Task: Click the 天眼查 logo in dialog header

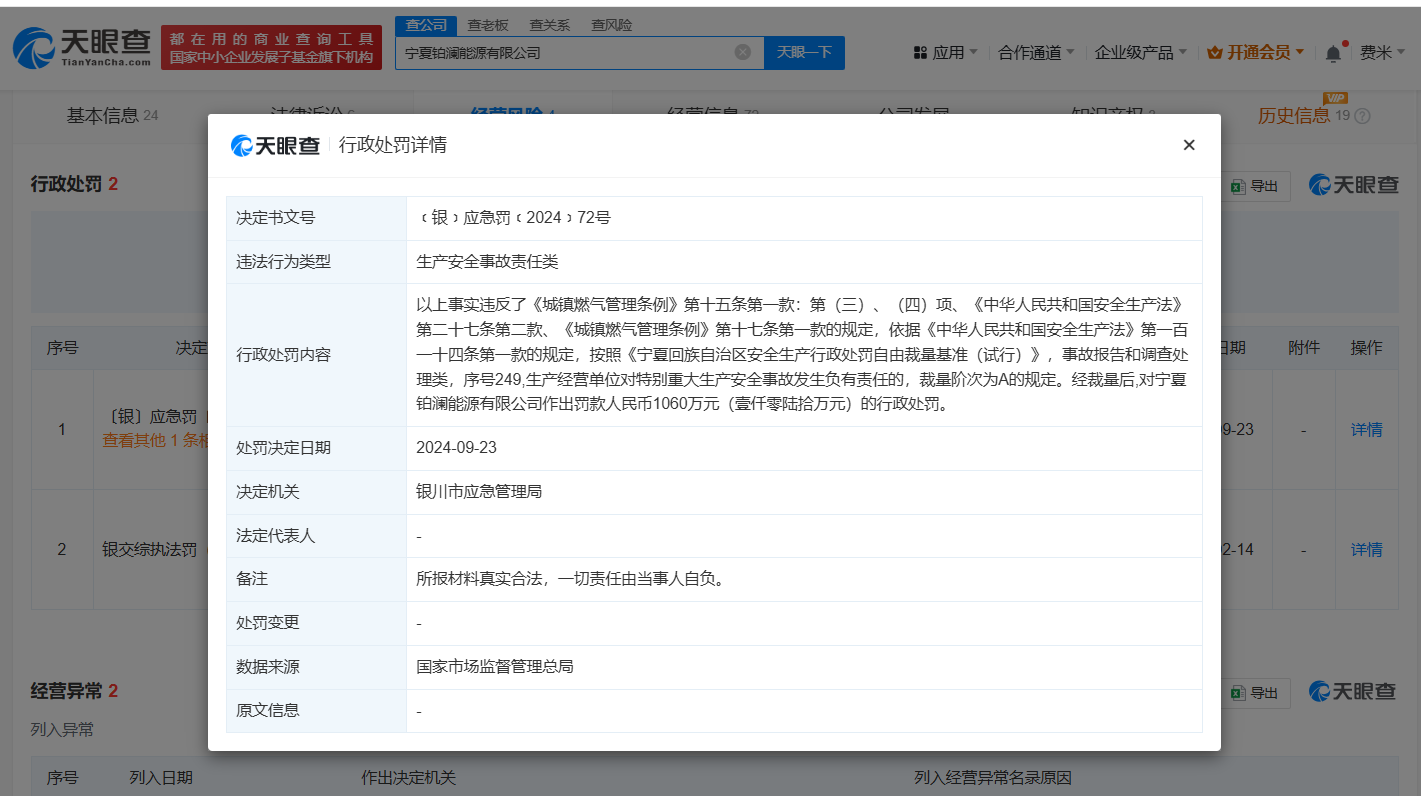Action: click(276, 145)
